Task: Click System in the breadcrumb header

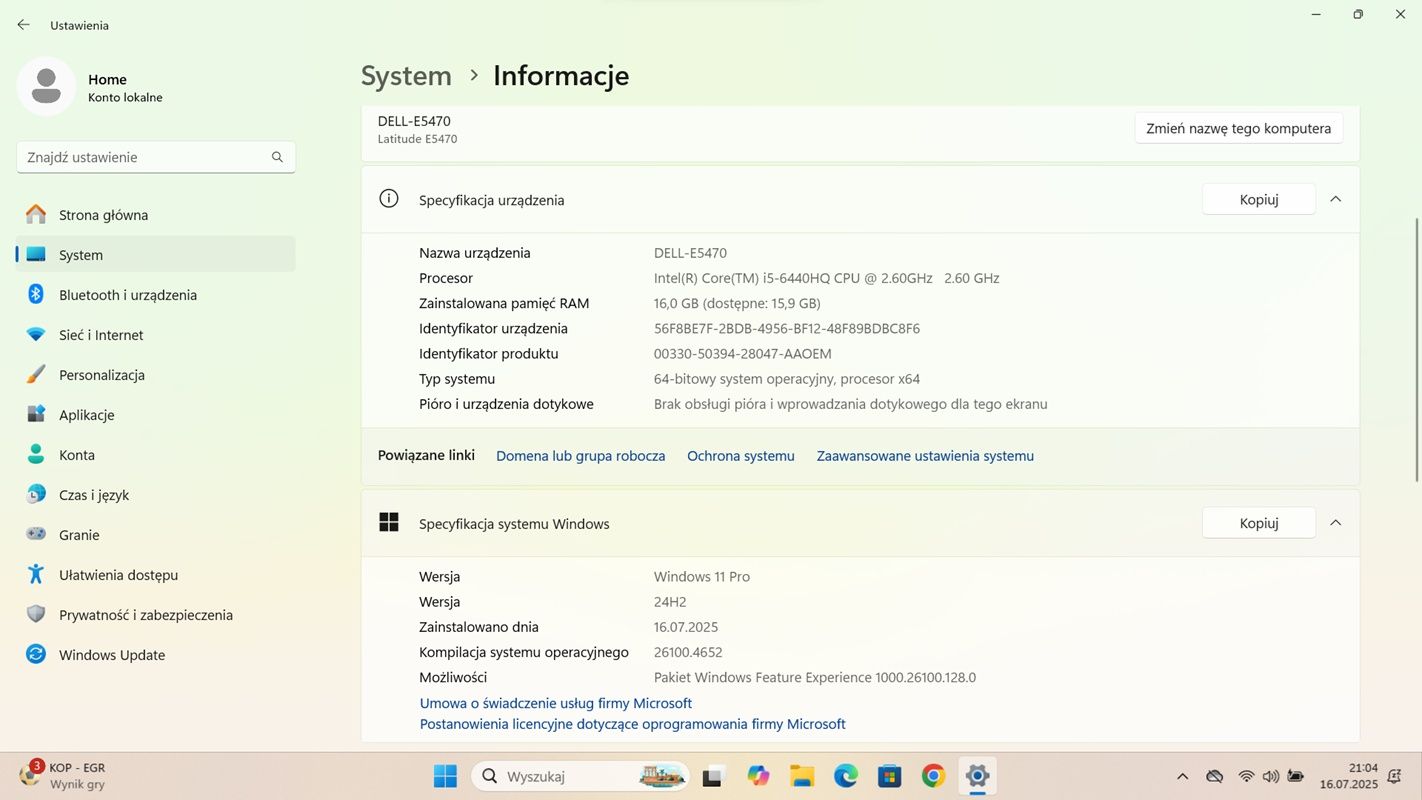Action: pos(406,76)
